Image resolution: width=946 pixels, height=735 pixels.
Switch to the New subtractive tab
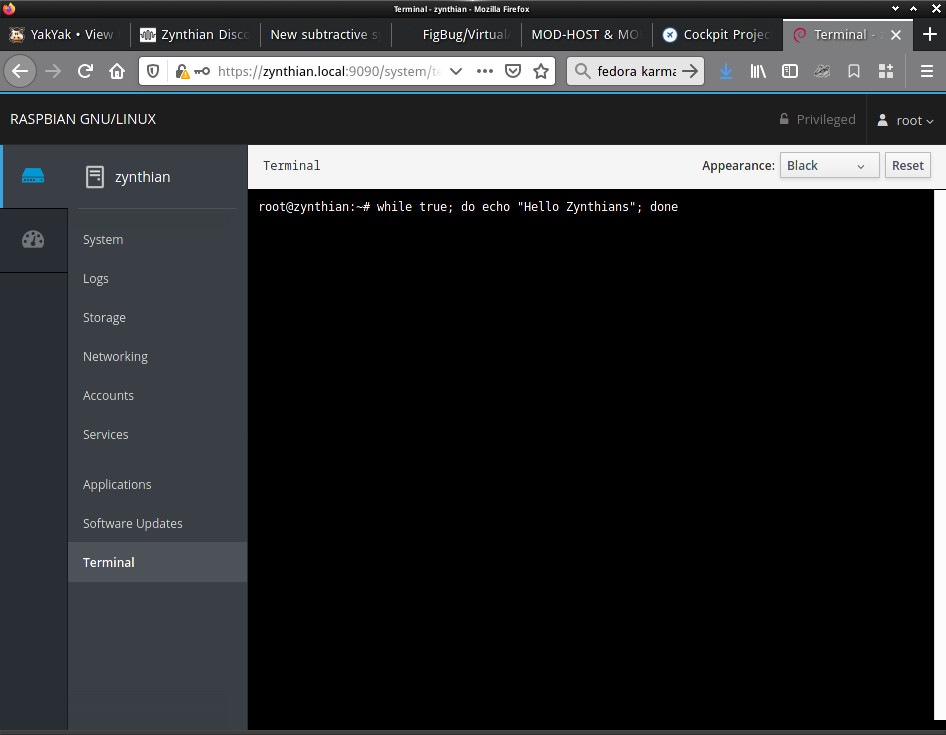click(x=326, y=34)
